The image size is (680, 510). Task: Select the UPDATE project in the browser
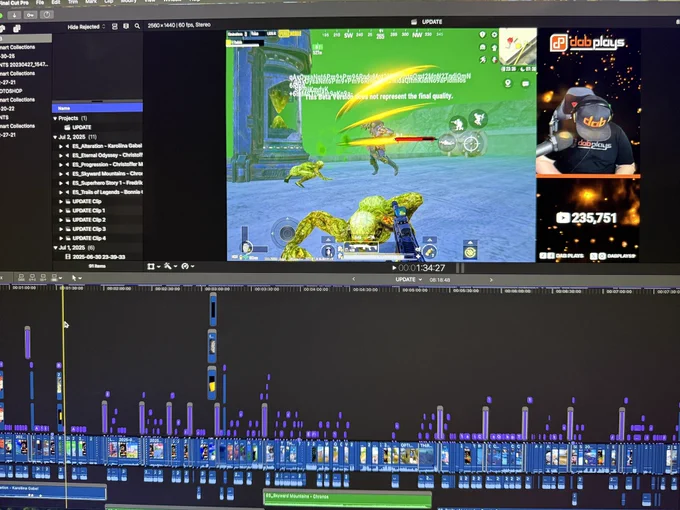click(x=78, y=128)
